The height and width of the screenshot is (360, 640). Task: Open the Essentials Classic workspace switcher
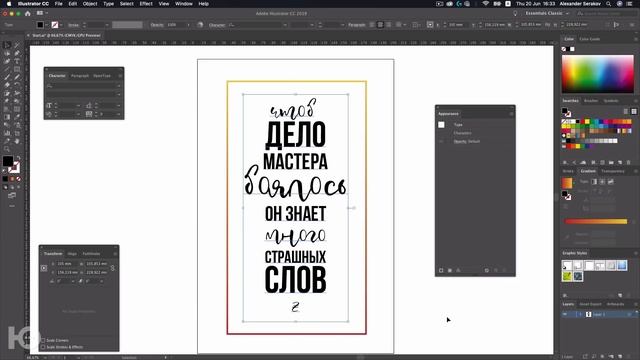547,13
